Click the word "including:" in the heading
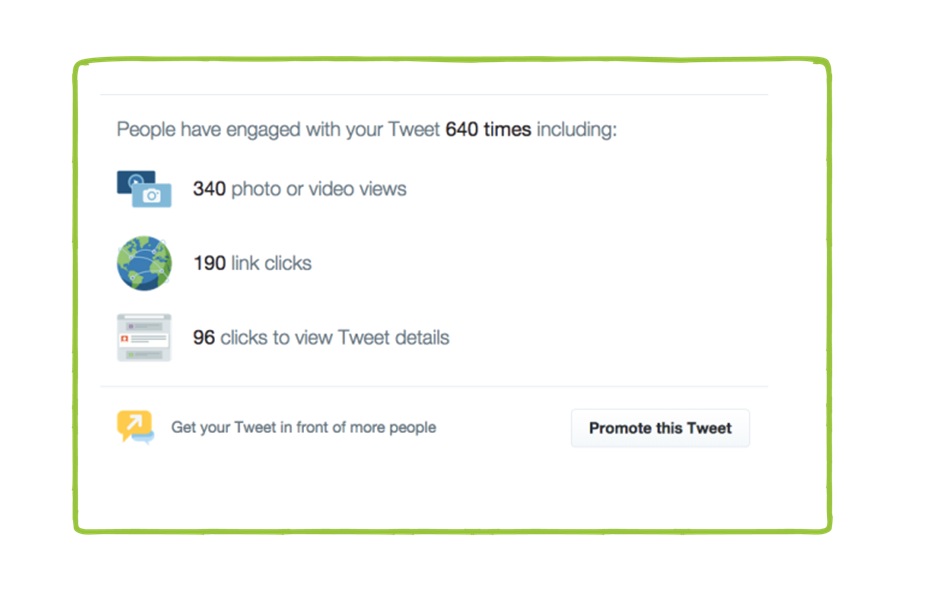The image size is (929, 595). click(x=577, y=130)
